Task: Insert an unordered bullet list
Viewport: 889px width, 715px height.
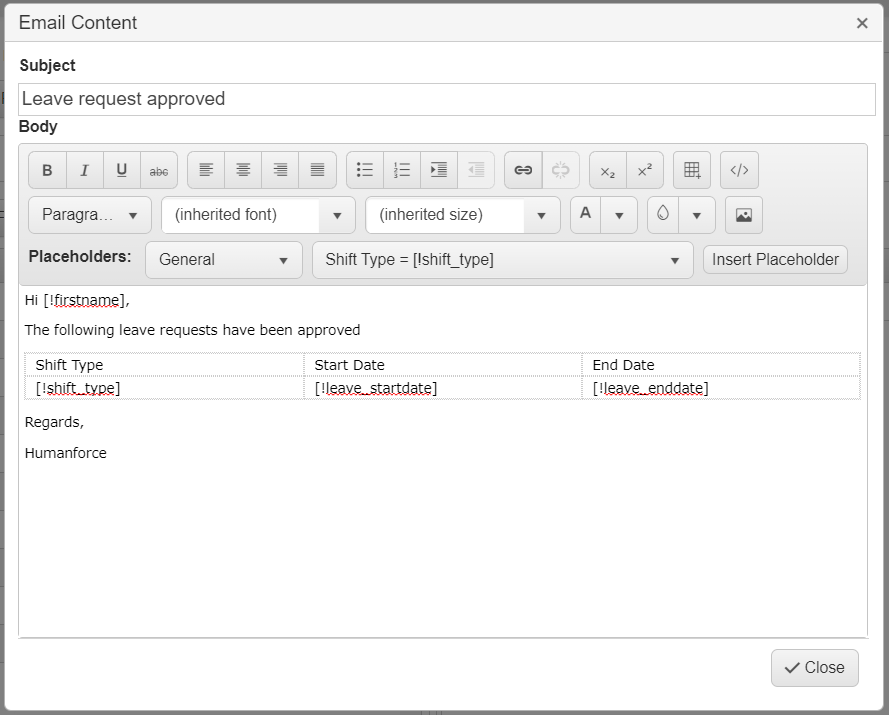Action: pos(365,170)
